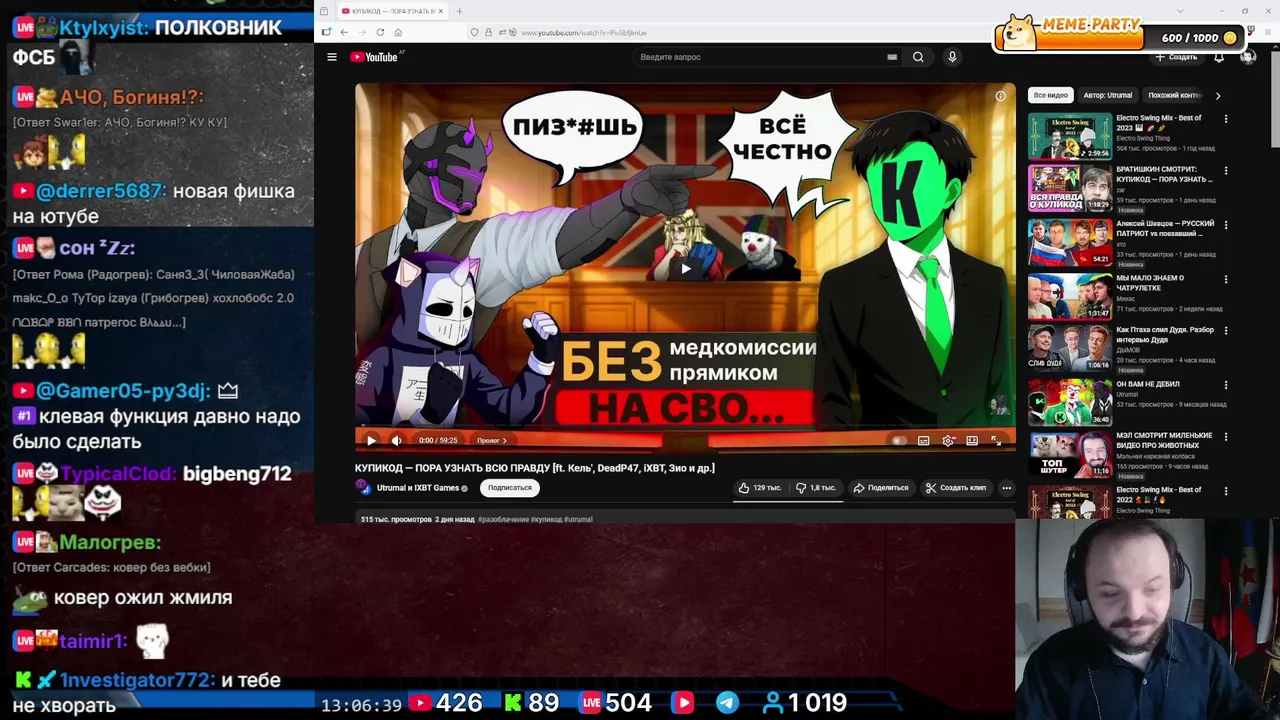This screenshot has width=1280, height=720.
Task: Go to the YouTube home logo
Action: point(375,57)
